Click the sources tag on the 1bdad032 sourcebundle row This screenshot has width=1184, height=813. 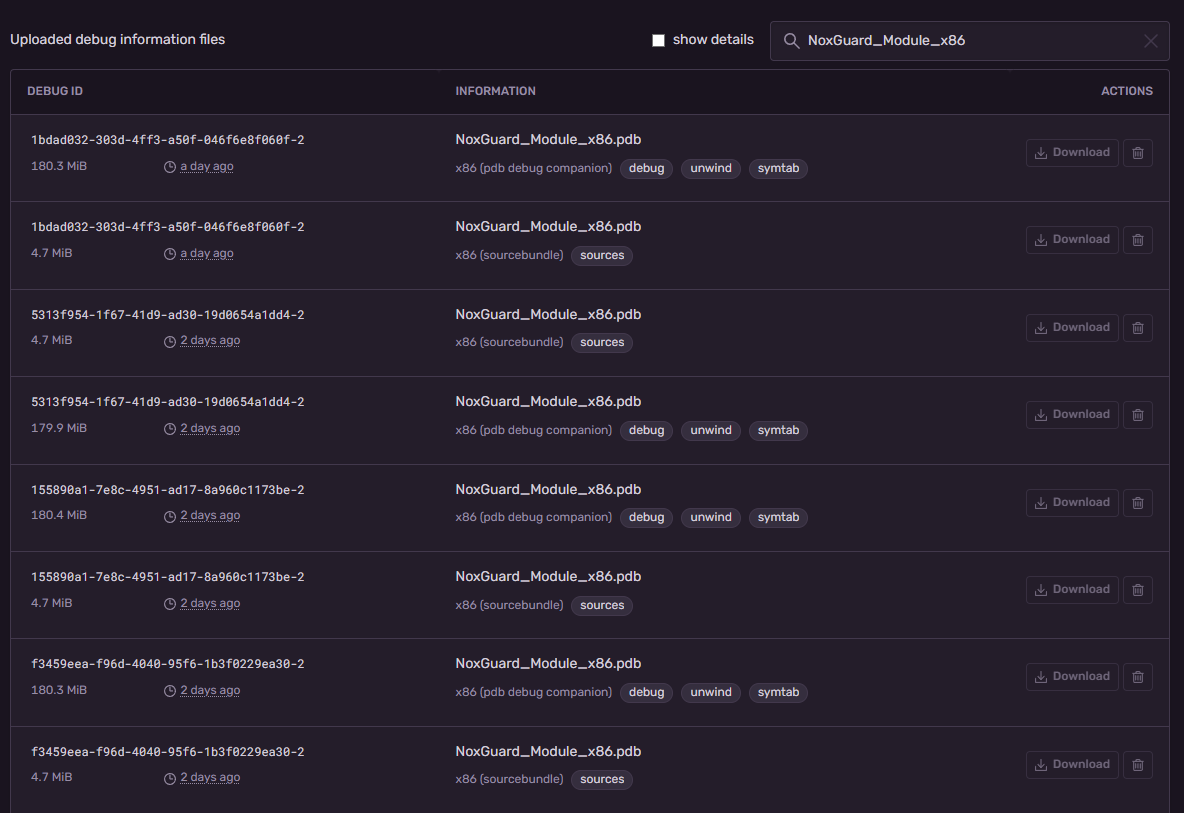tap(602, 256)
